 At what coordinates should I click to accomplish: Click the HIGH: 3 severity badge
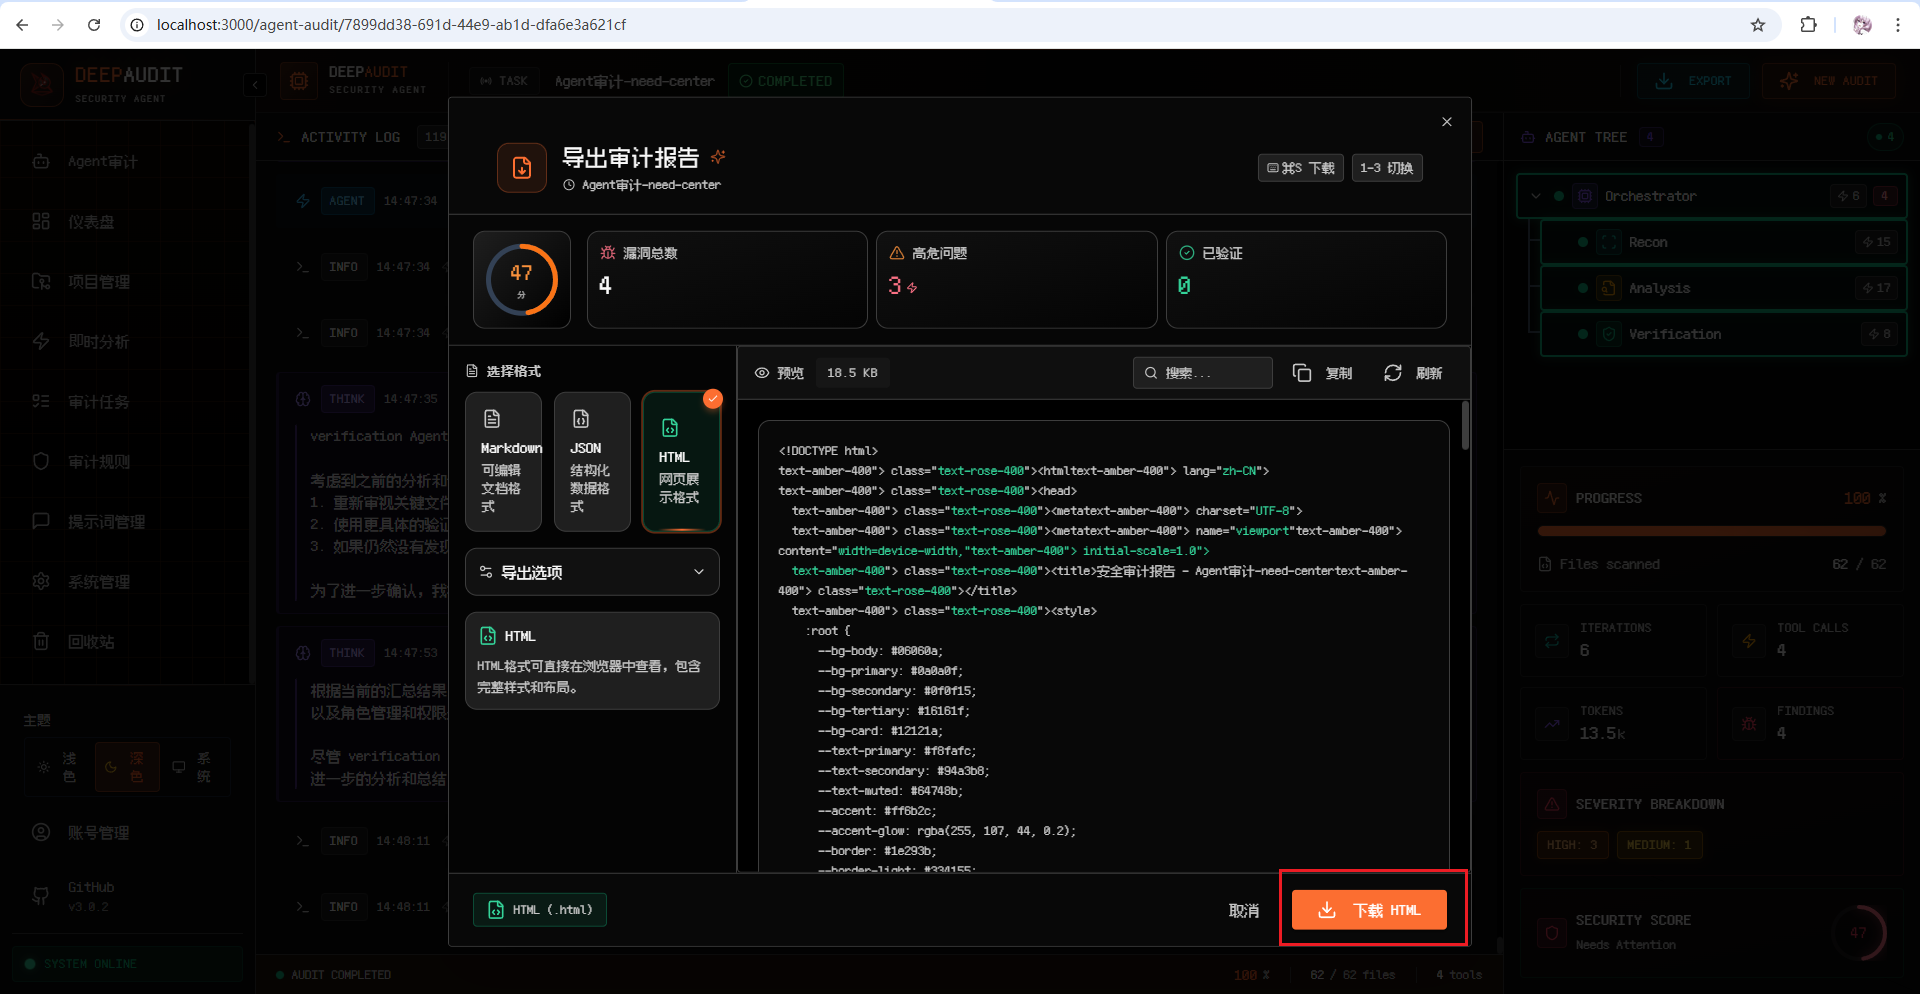click(1573, 845)
